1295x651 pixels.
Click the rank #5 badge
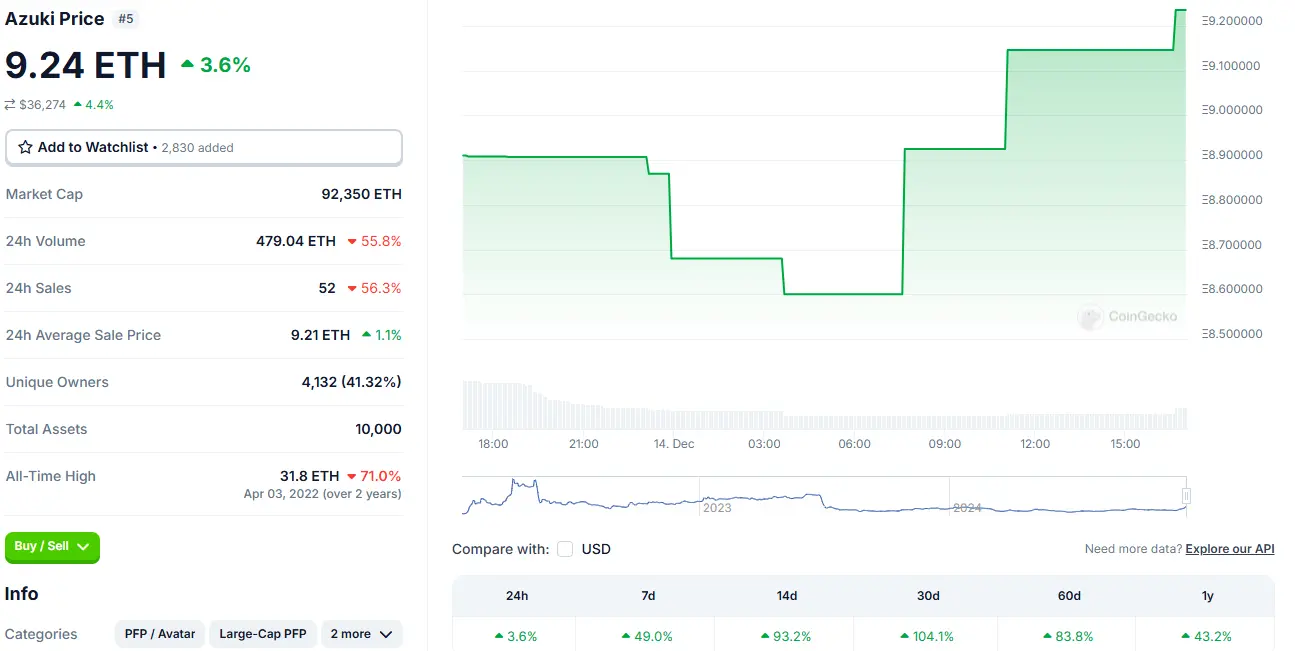126,18
